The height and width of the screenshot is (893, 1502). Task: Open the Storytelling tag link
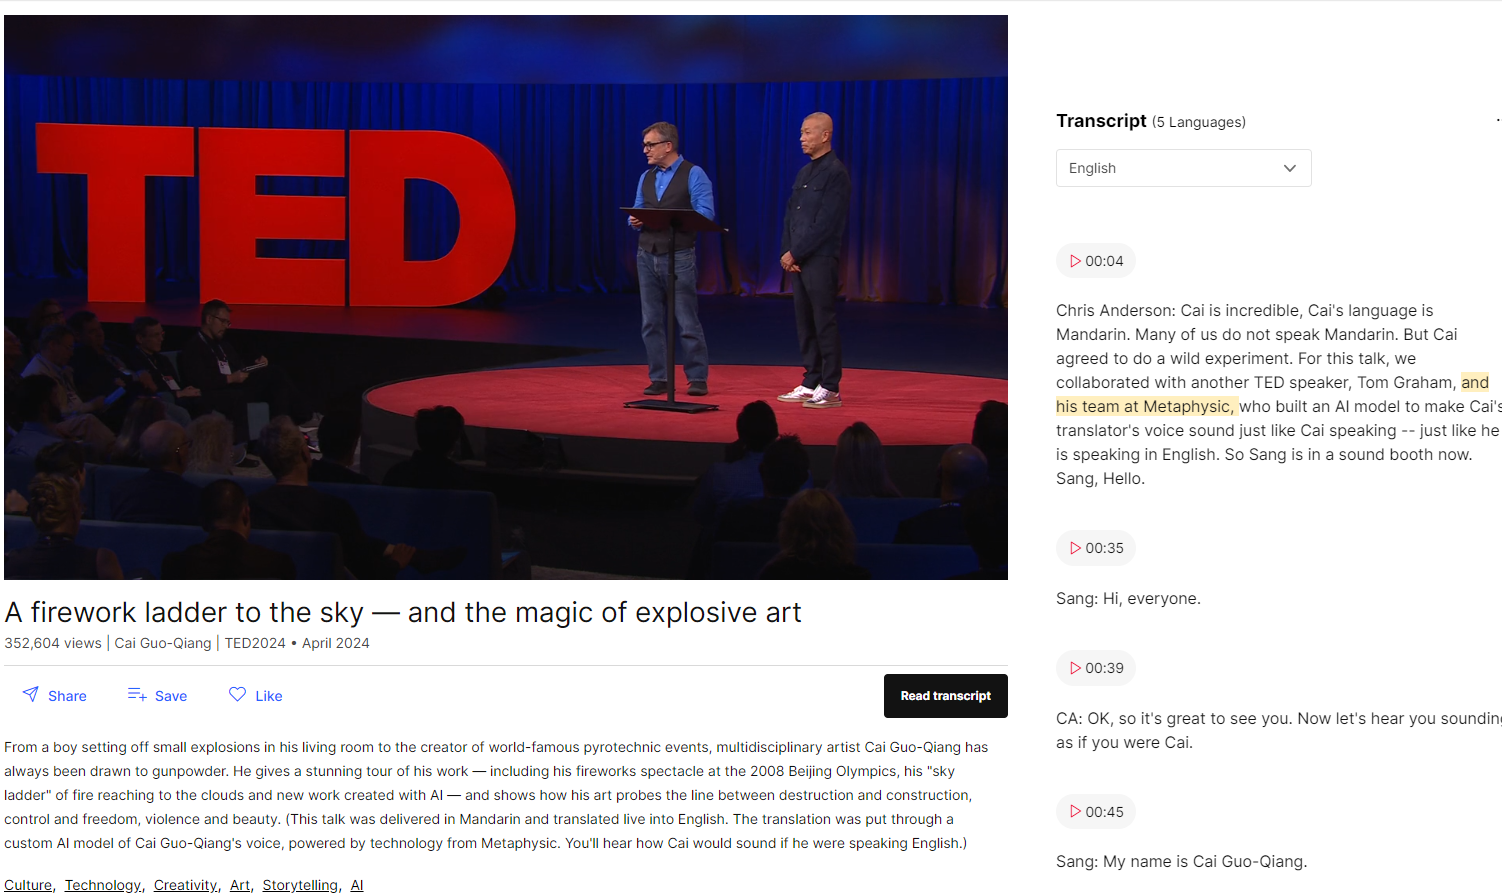click(299, 884)
